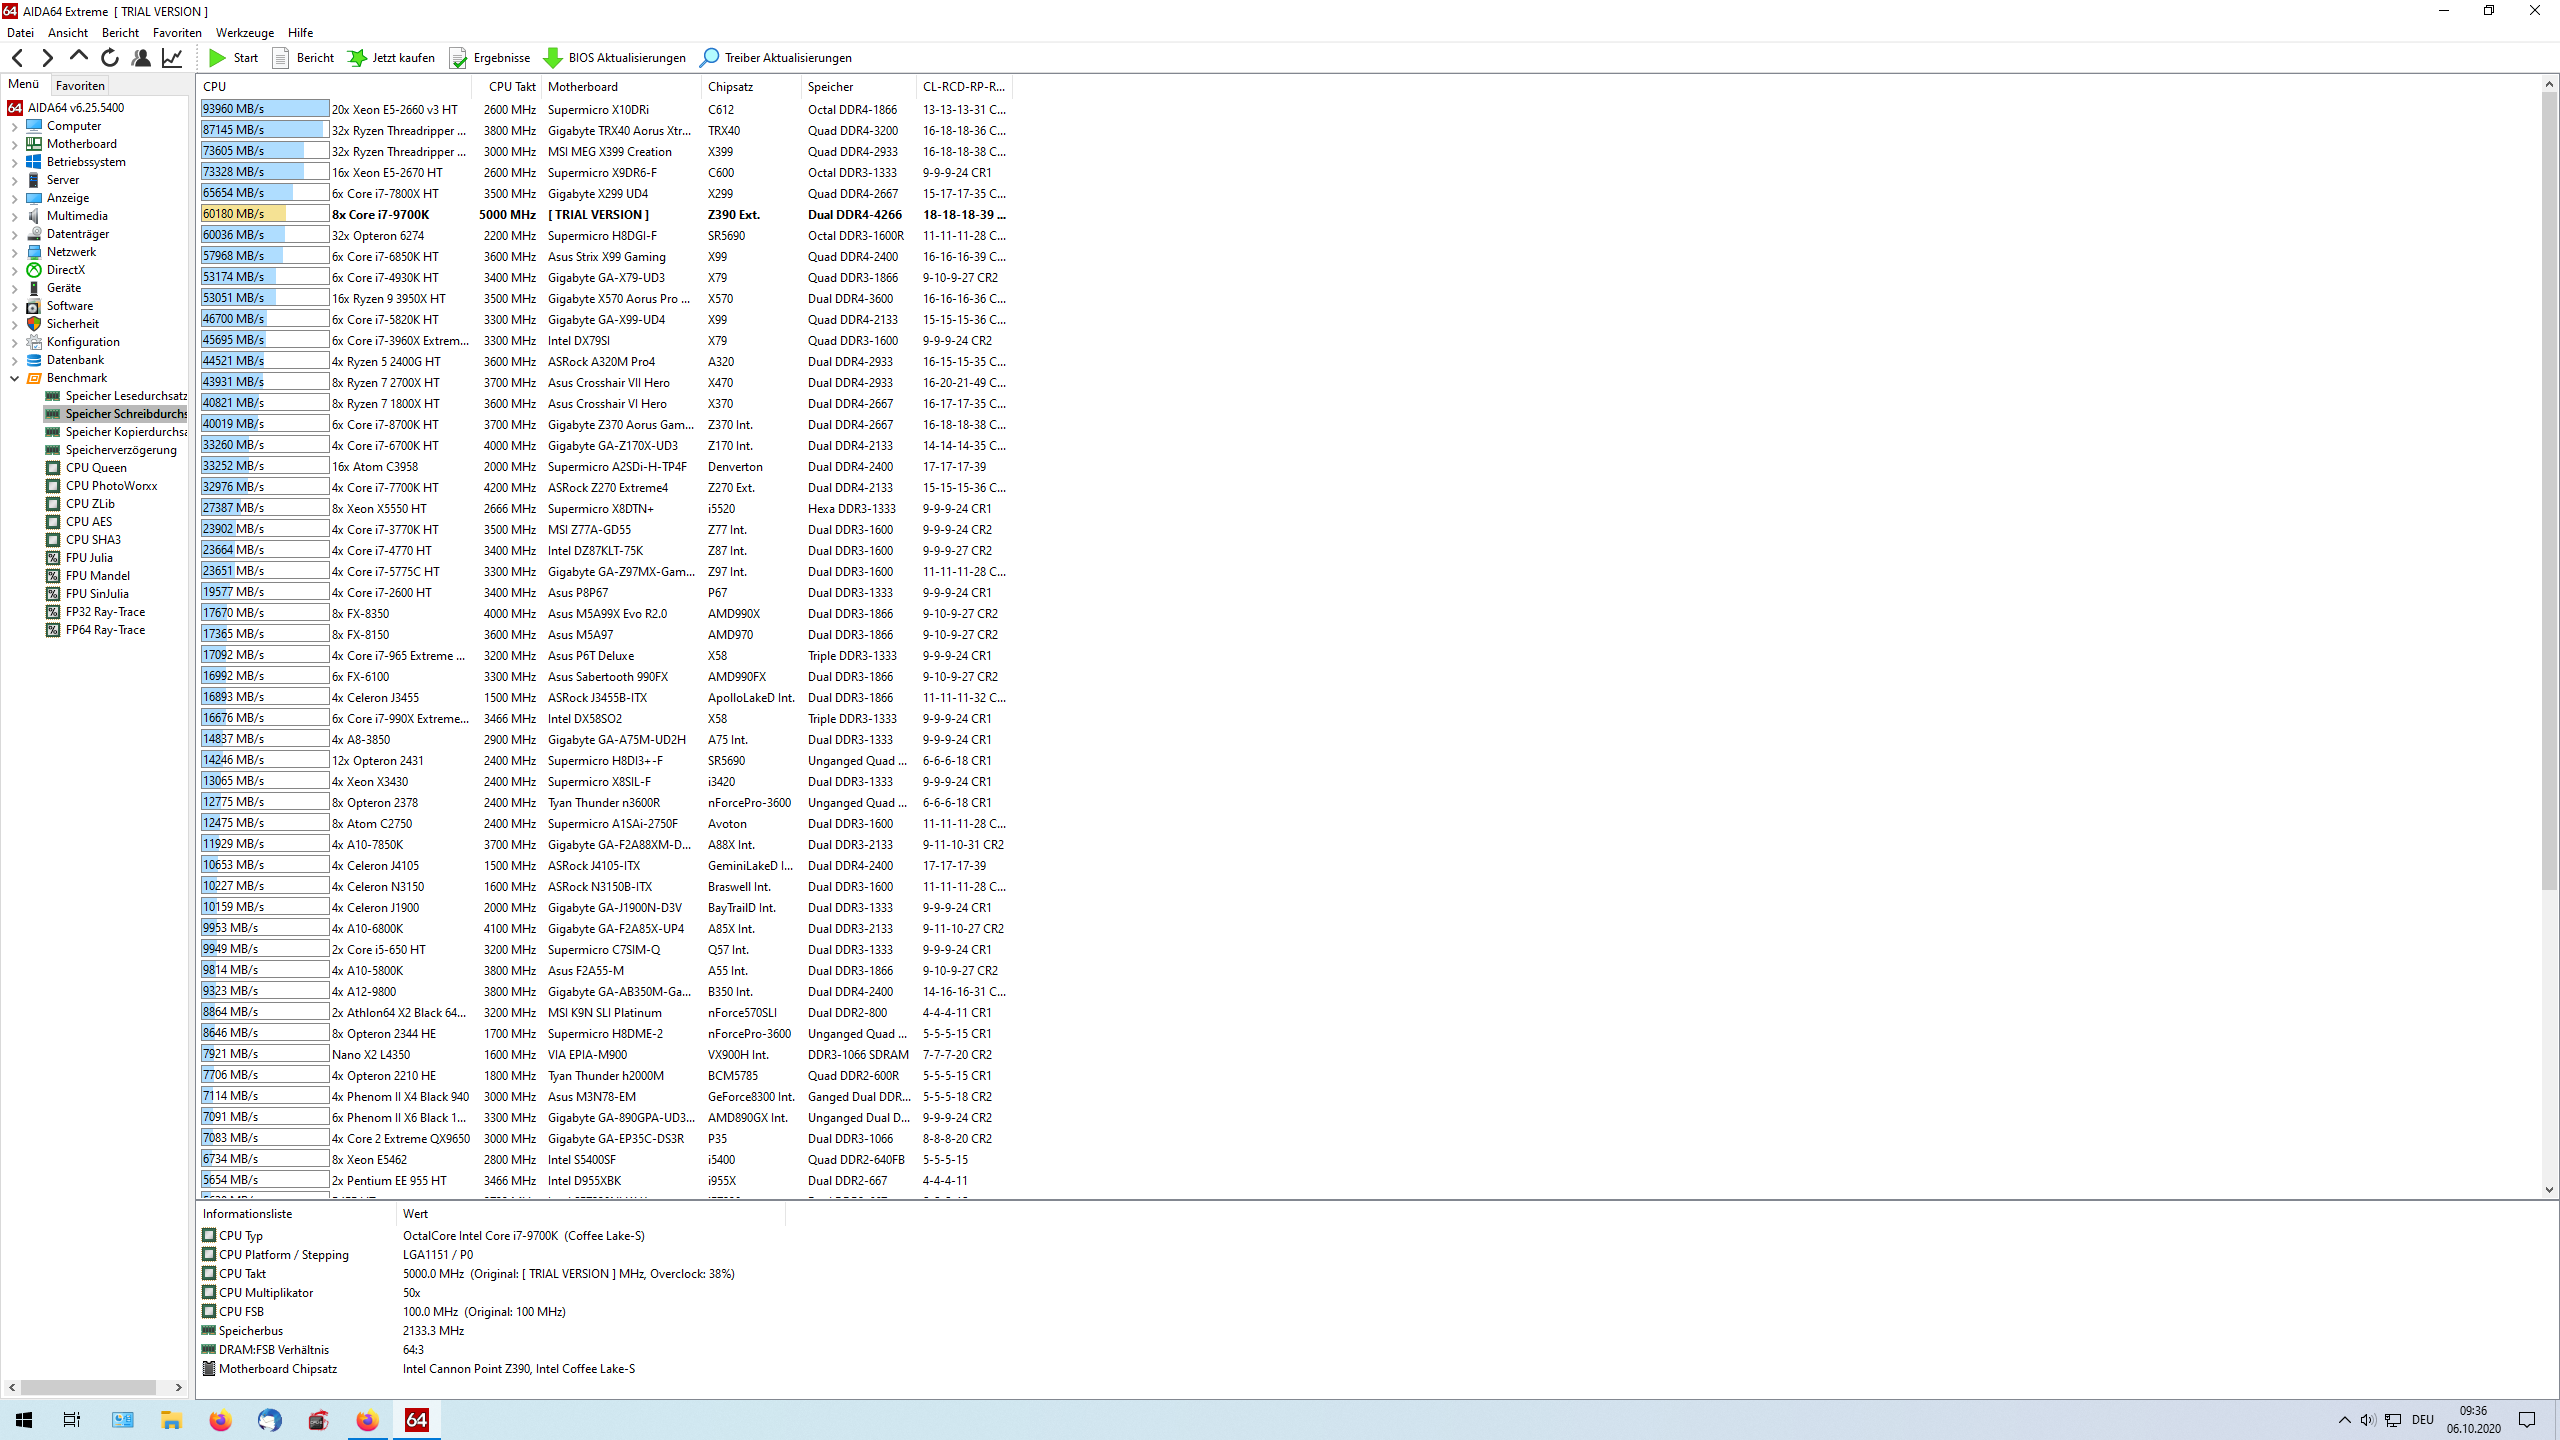Select Speicher Lesedurchsatz benchmark
The image size is (2560, 1440).
(126, 396)
